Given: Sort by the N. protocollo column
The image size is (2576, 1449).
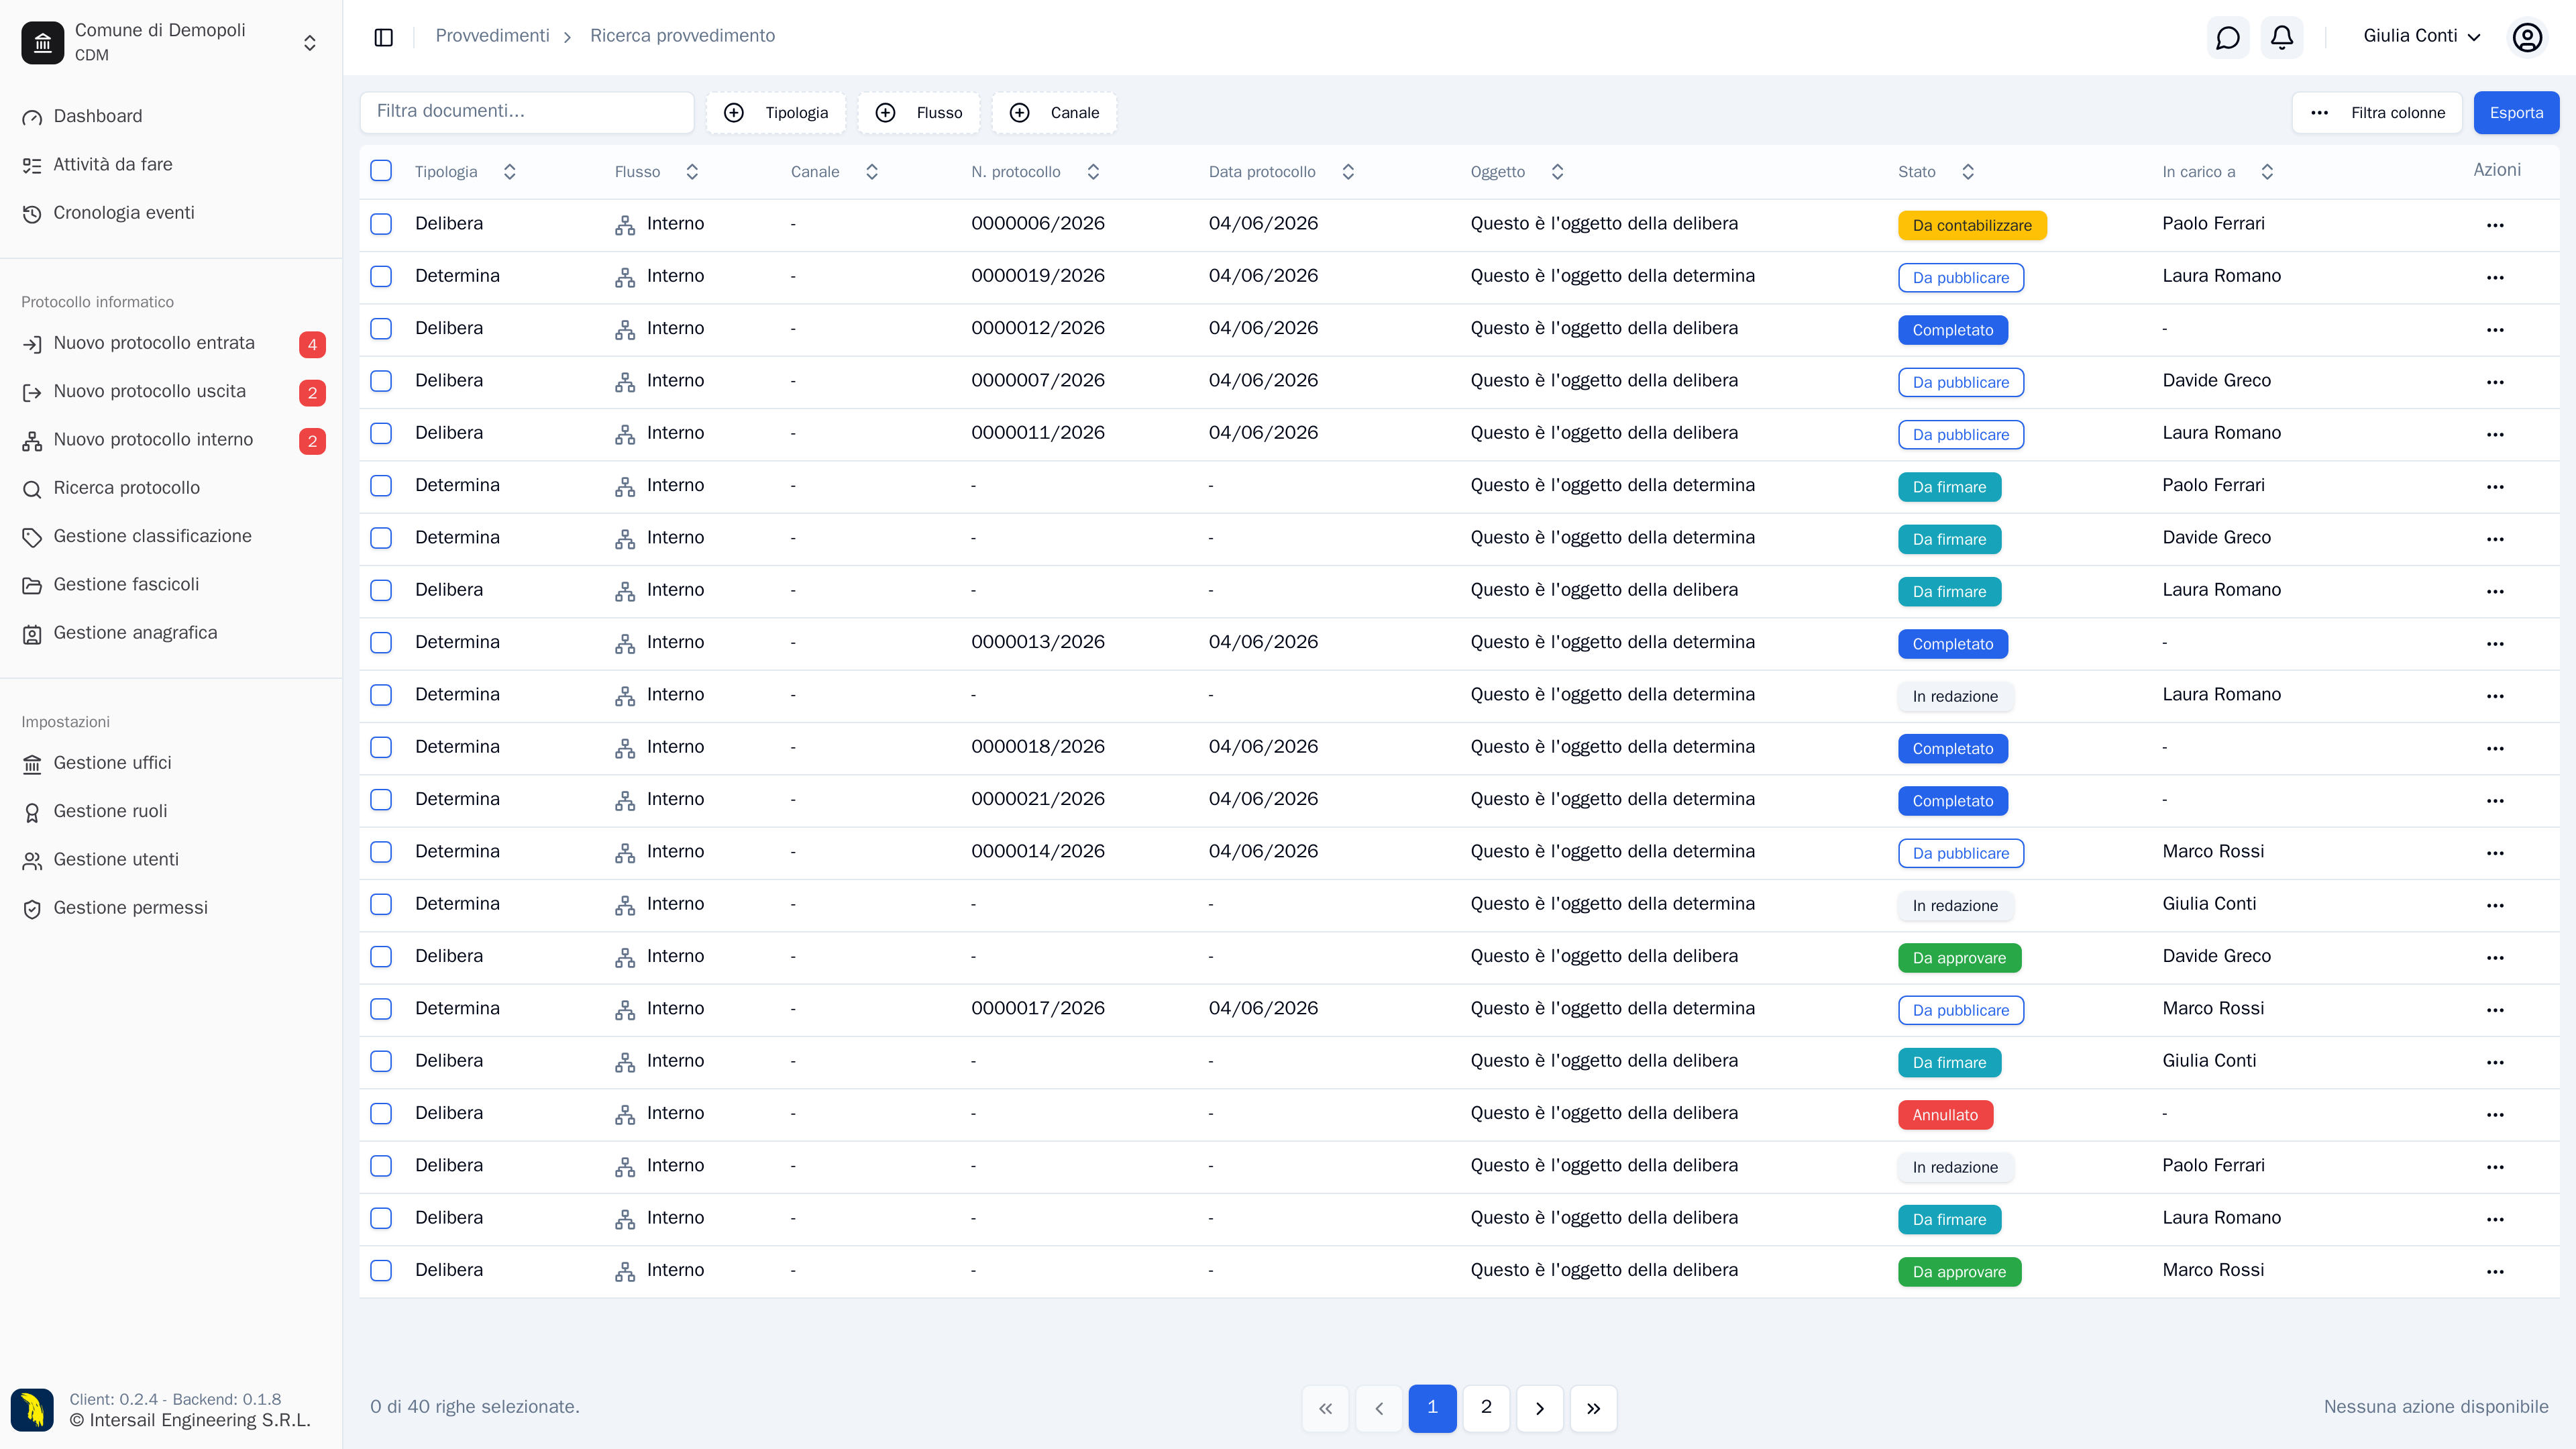Looking at the screenshot, I should point(1036,172).
